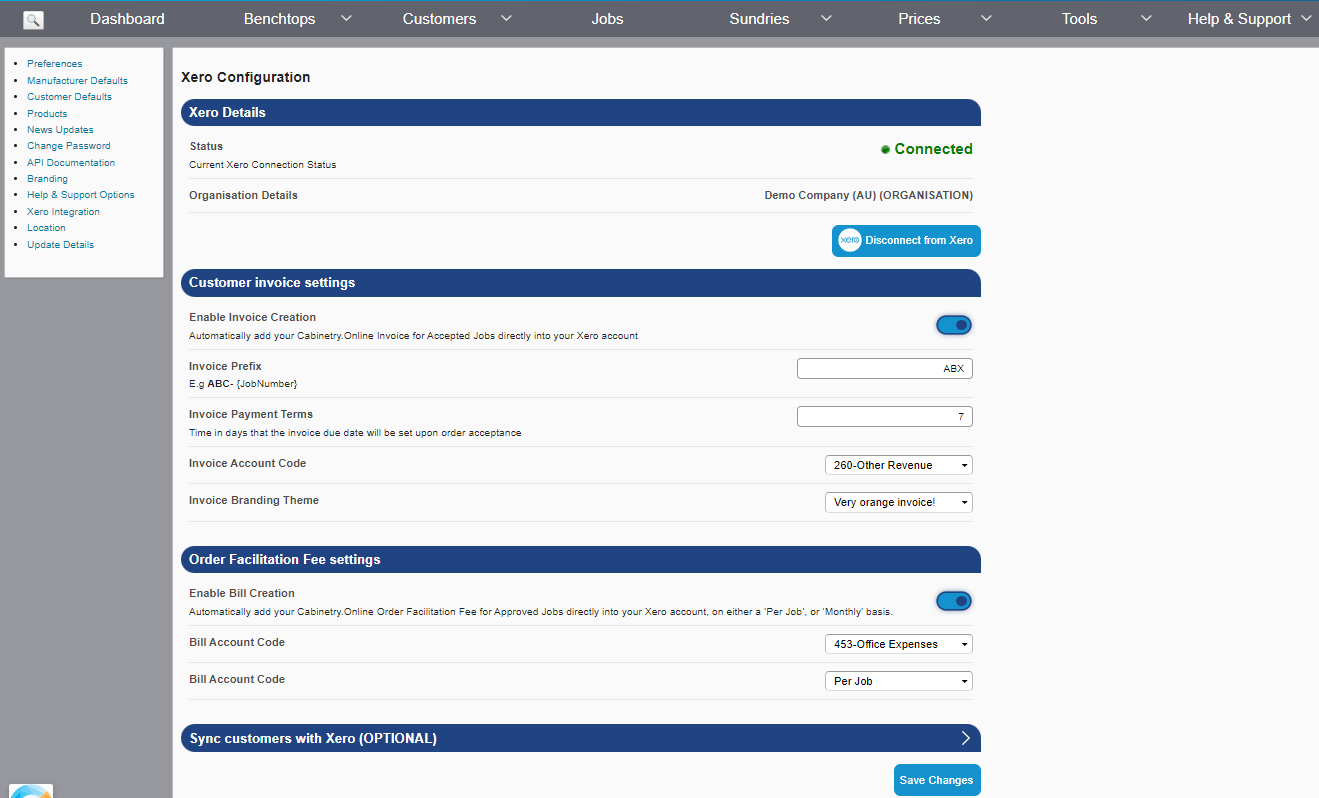Open Invoice Account Code dropdown
1319x798 pixels.
[899, 465]
